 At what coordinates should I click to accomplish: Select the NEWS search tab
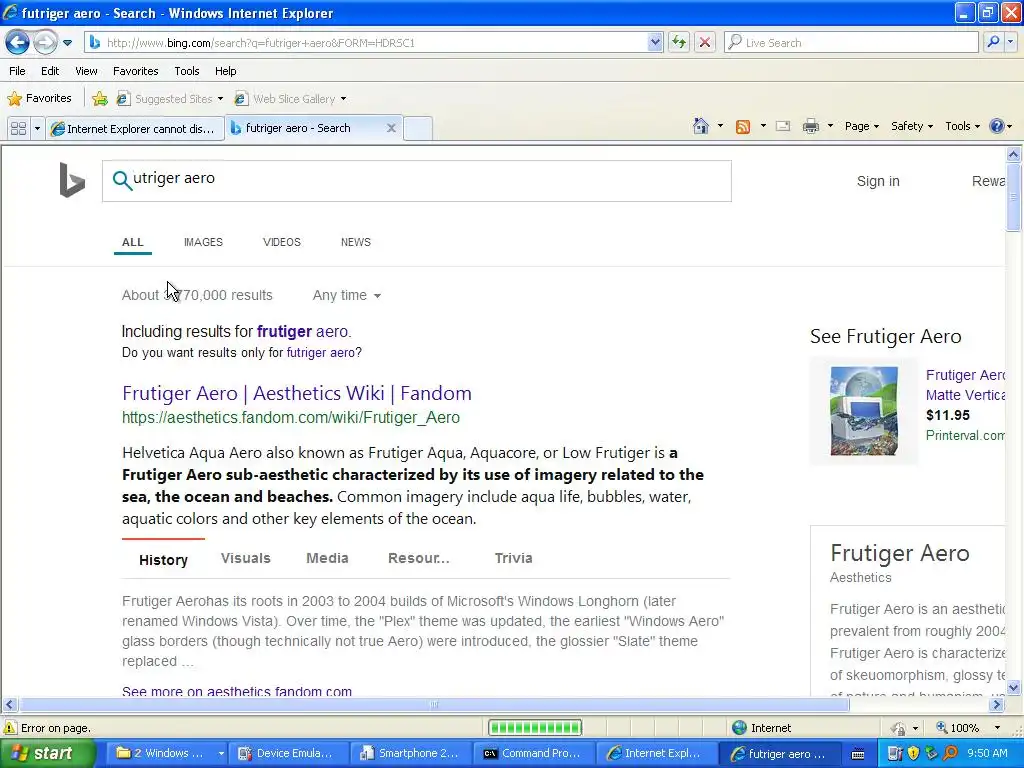355,242
